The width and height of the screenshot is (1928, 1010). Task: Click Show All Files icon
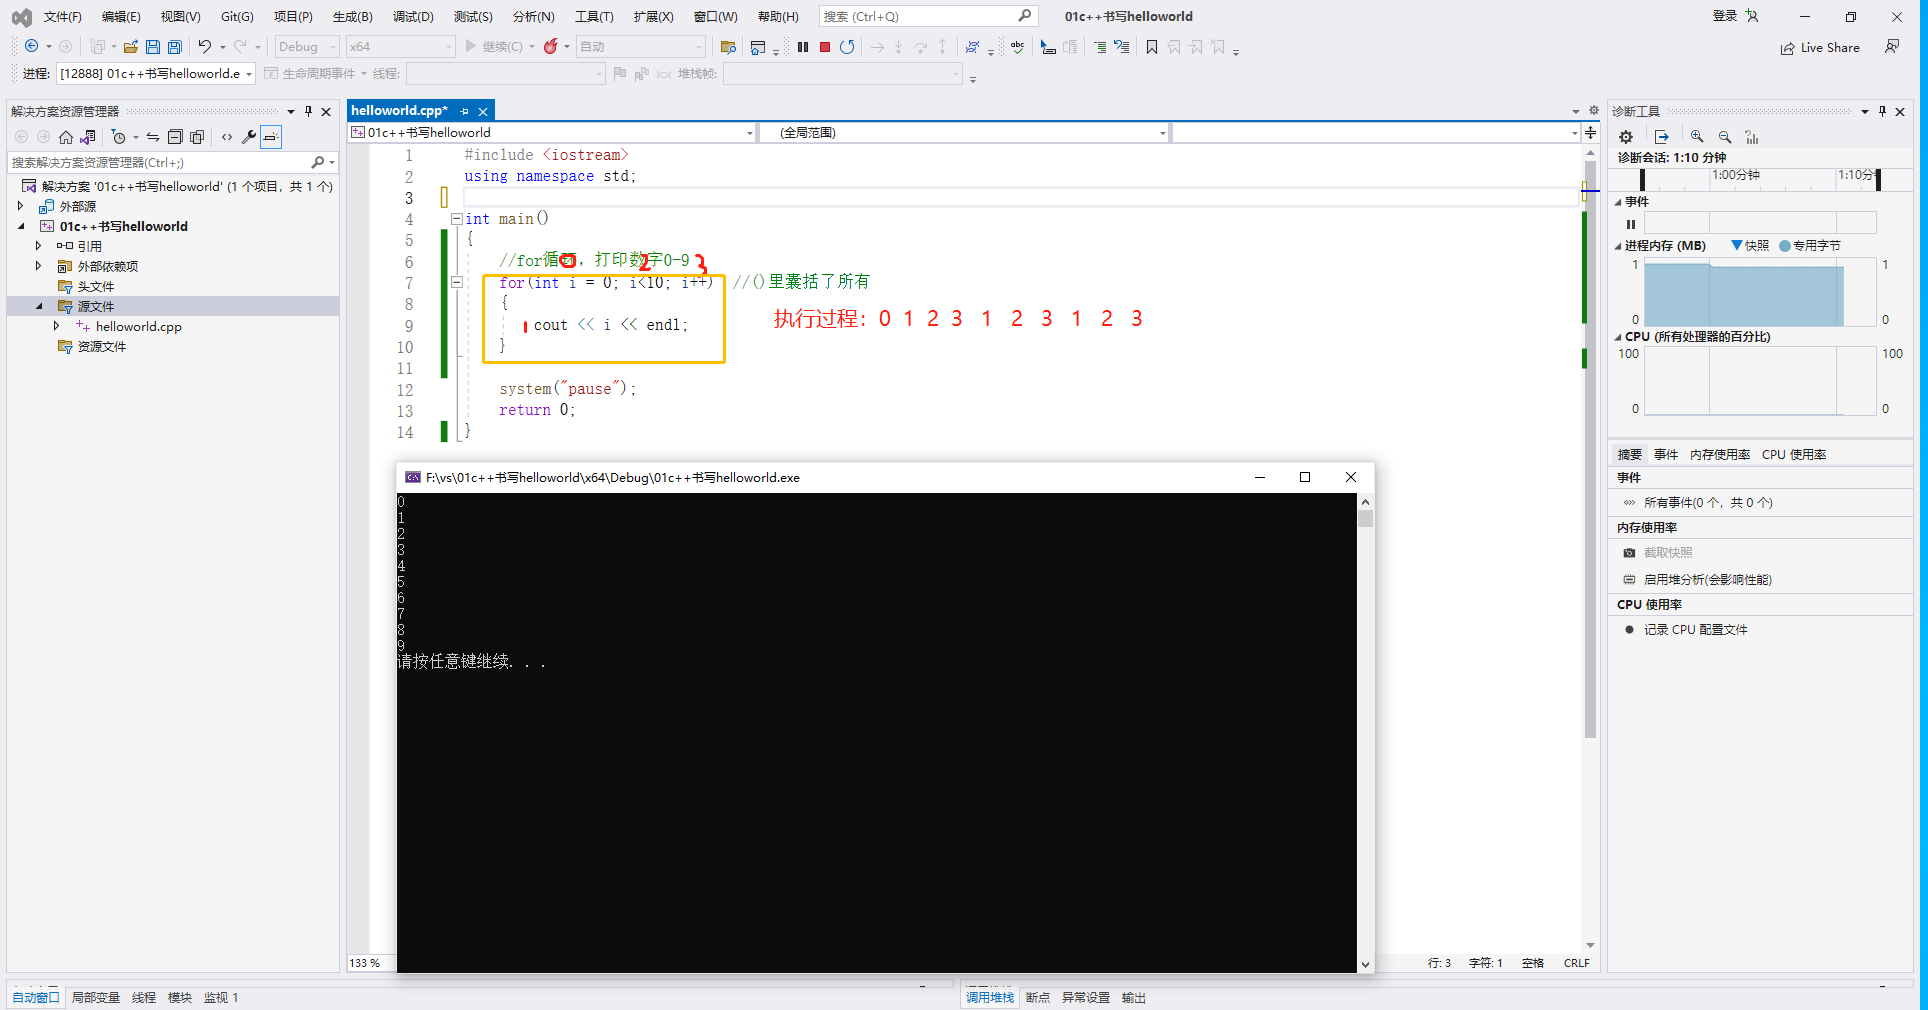click(197, 137)
